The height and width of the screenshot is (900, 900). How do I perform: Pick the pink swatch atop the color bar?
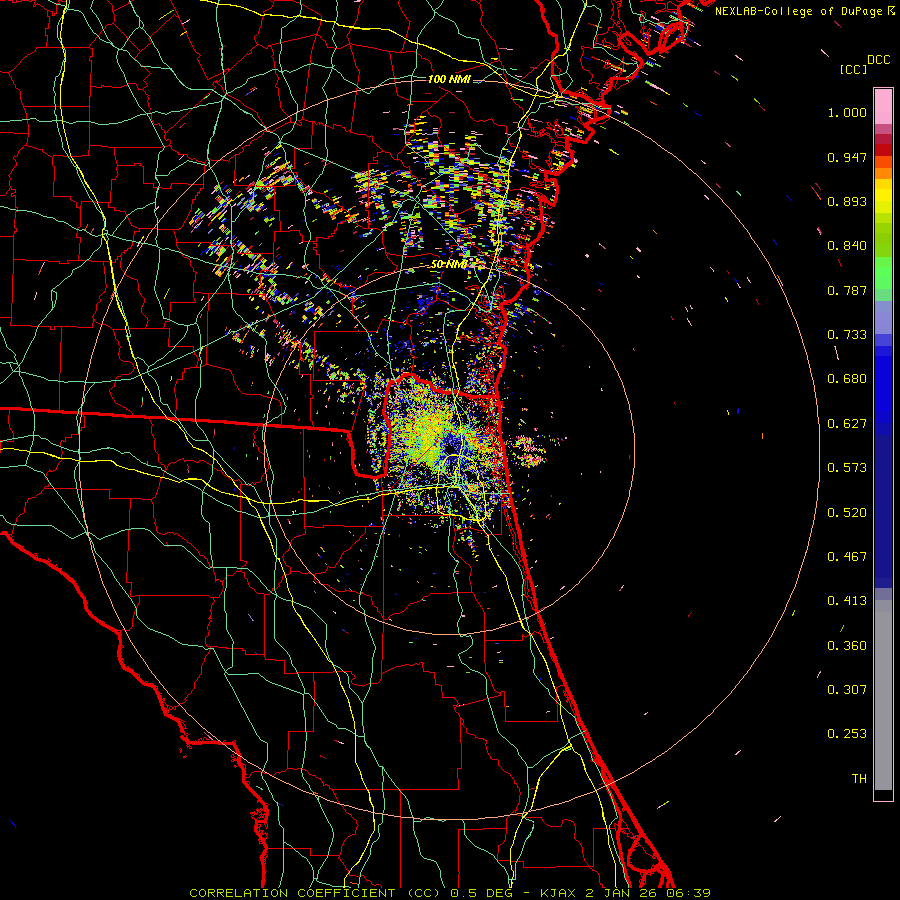(x=883, y=106)
